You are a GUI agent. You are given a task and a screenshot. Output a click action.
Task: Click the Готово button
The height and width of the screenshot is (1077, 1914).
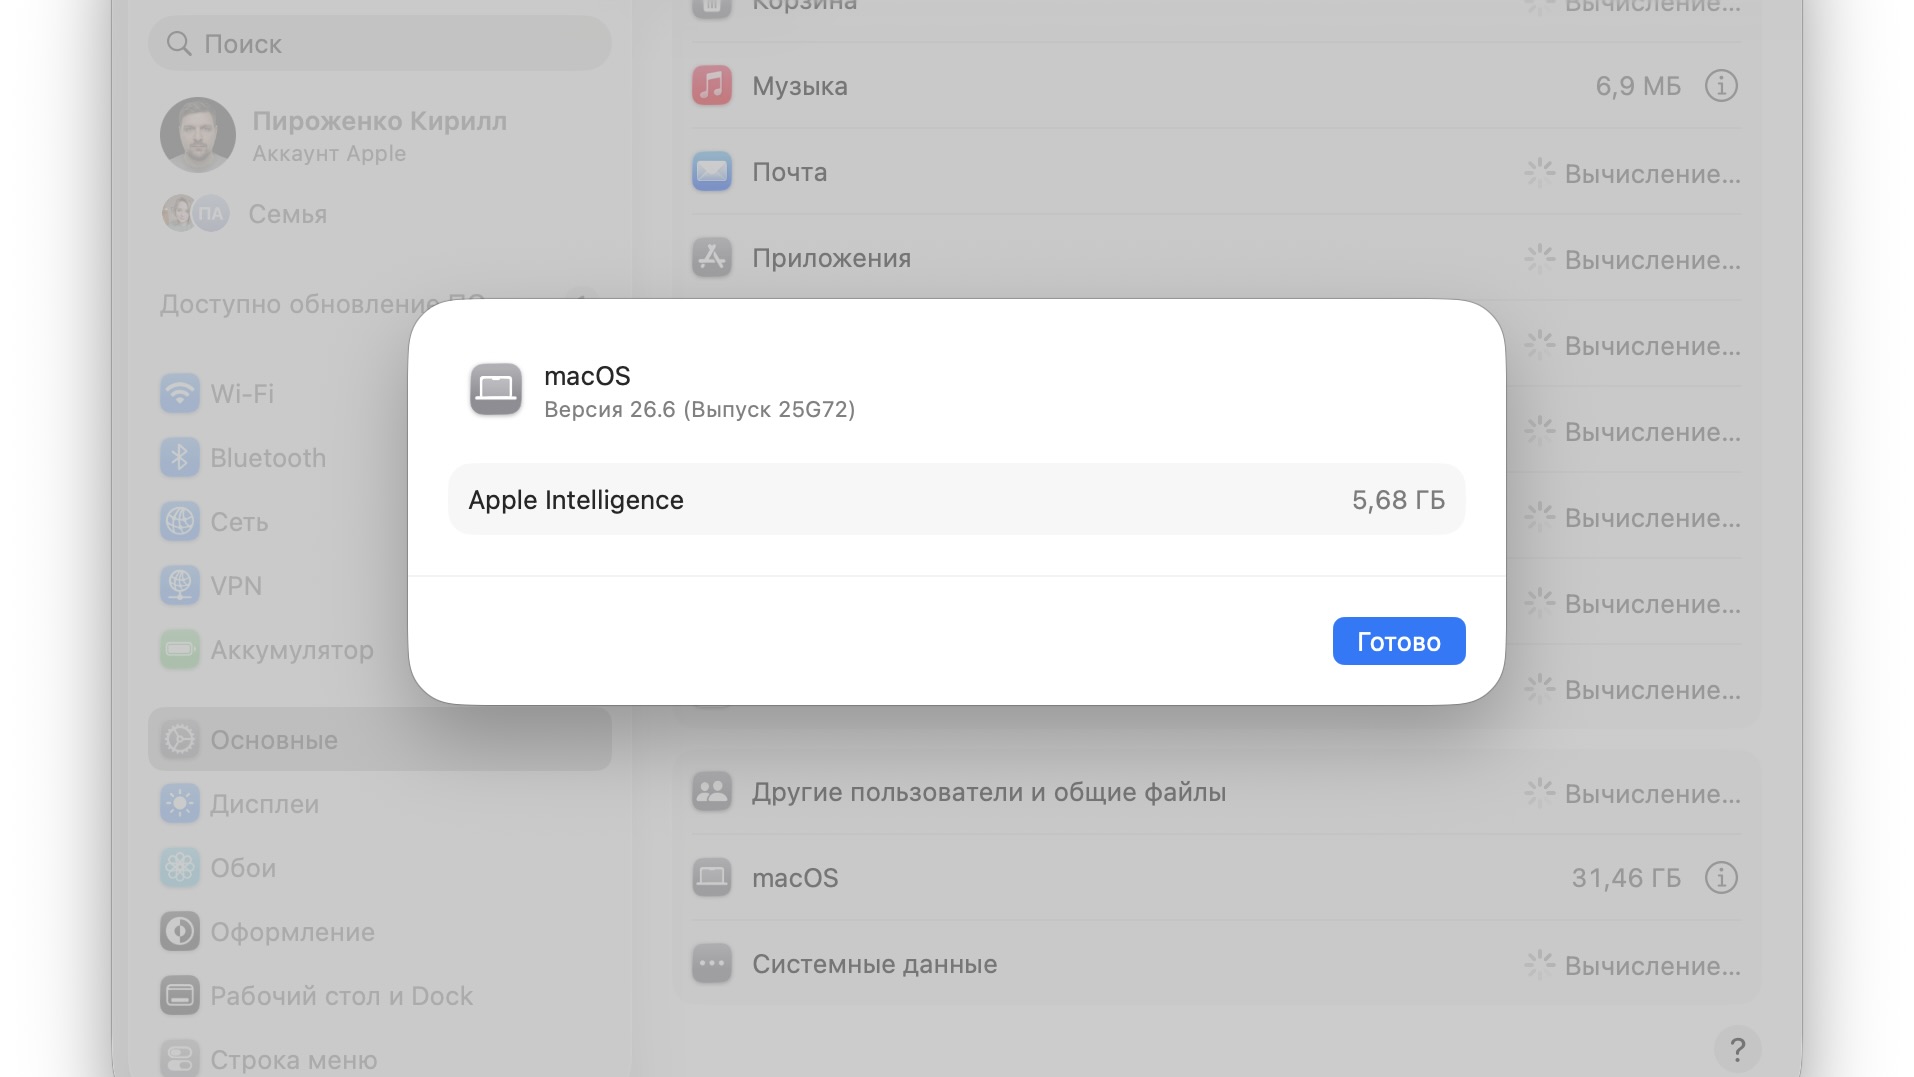[x=1398, y=641]
